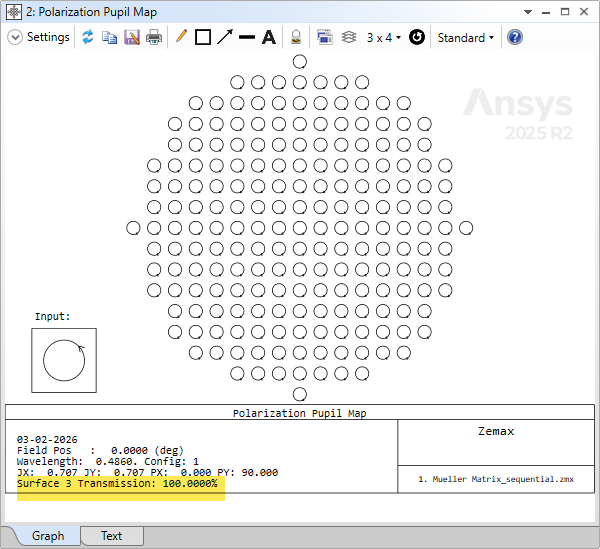Click the Surface 3 Transmission text
Viewport: 600px width, 549px height.
coord(117,484)
